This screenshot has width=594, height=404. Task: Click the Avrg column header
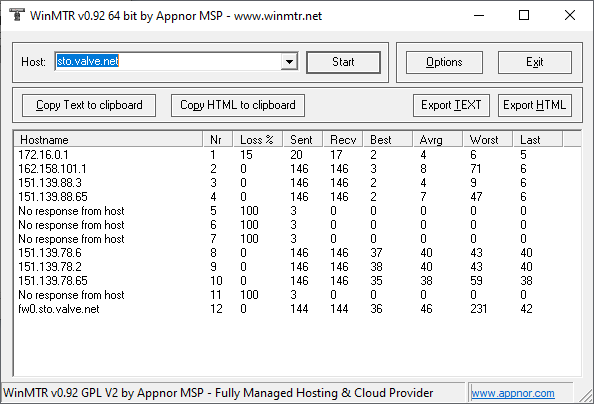pyautogui.click(x=437, y=139)
